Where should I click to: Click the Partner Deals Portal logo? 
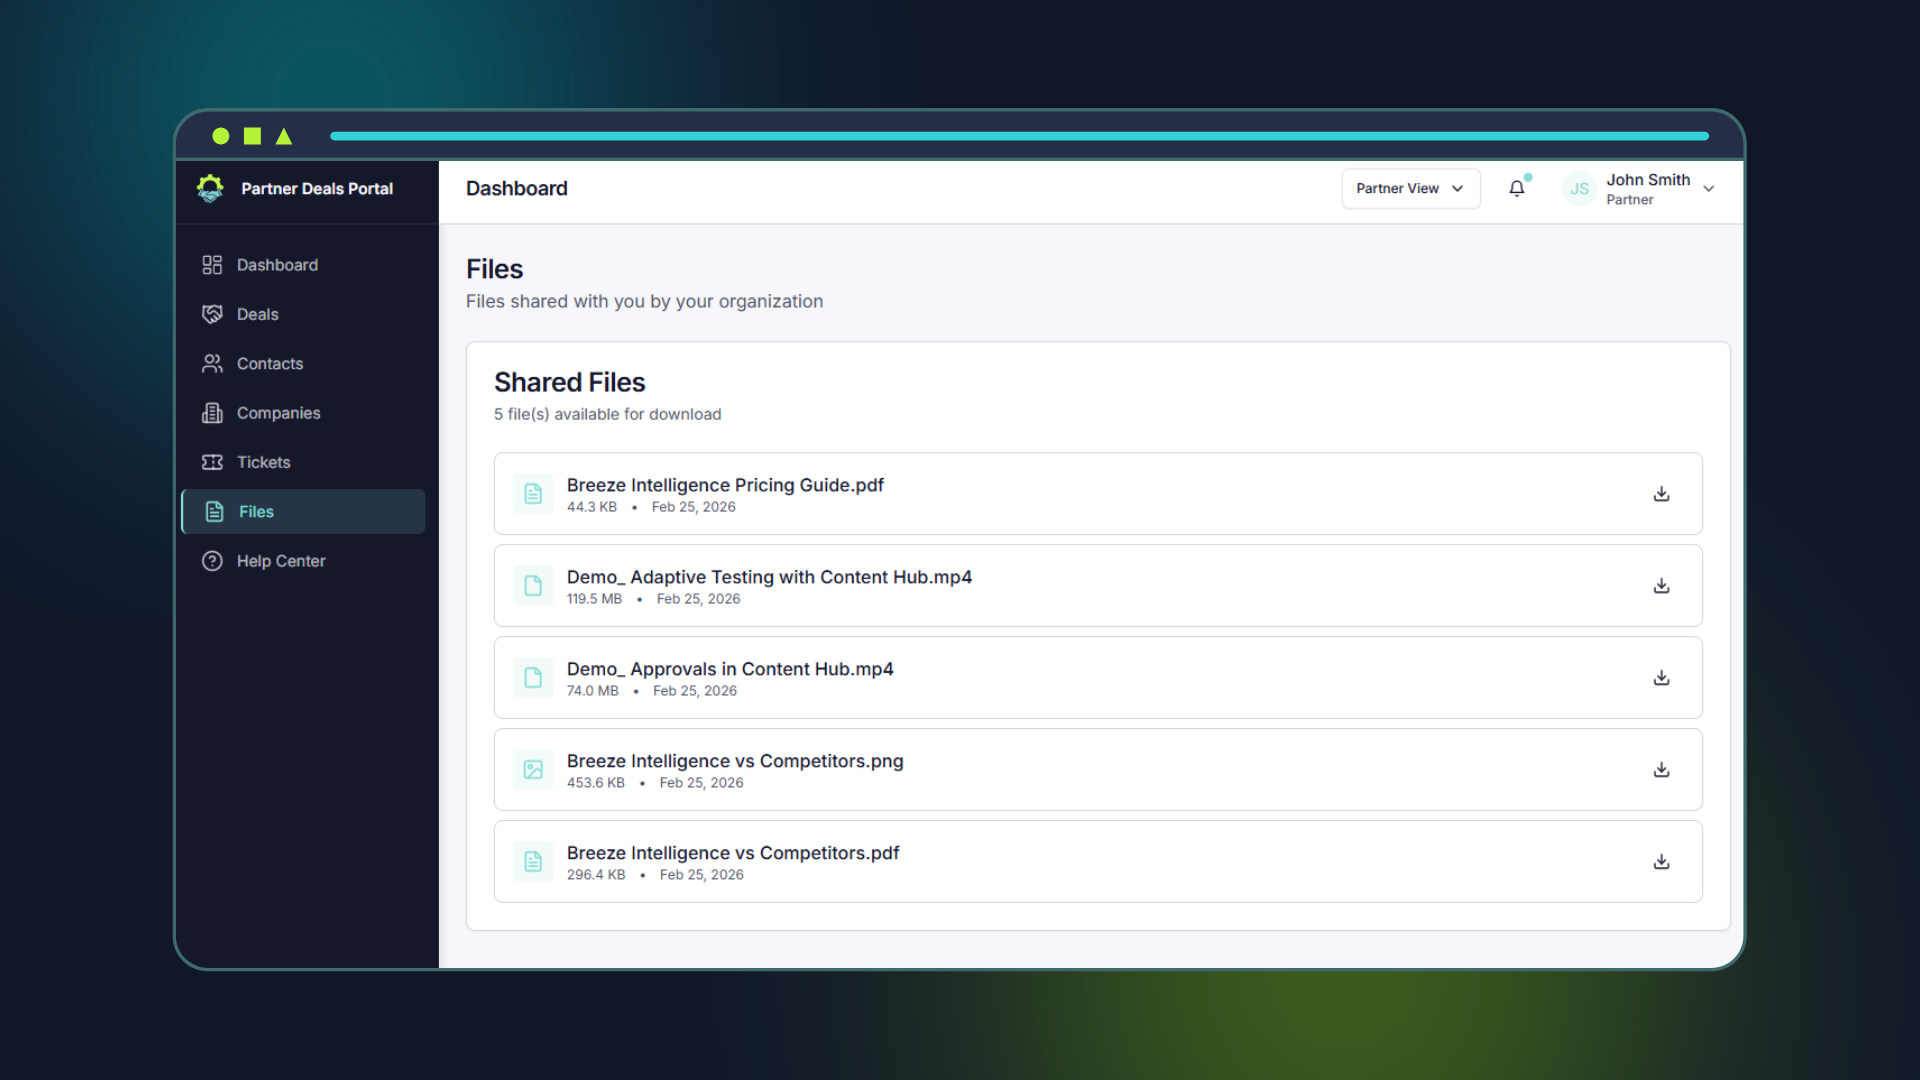pos(210,188)
